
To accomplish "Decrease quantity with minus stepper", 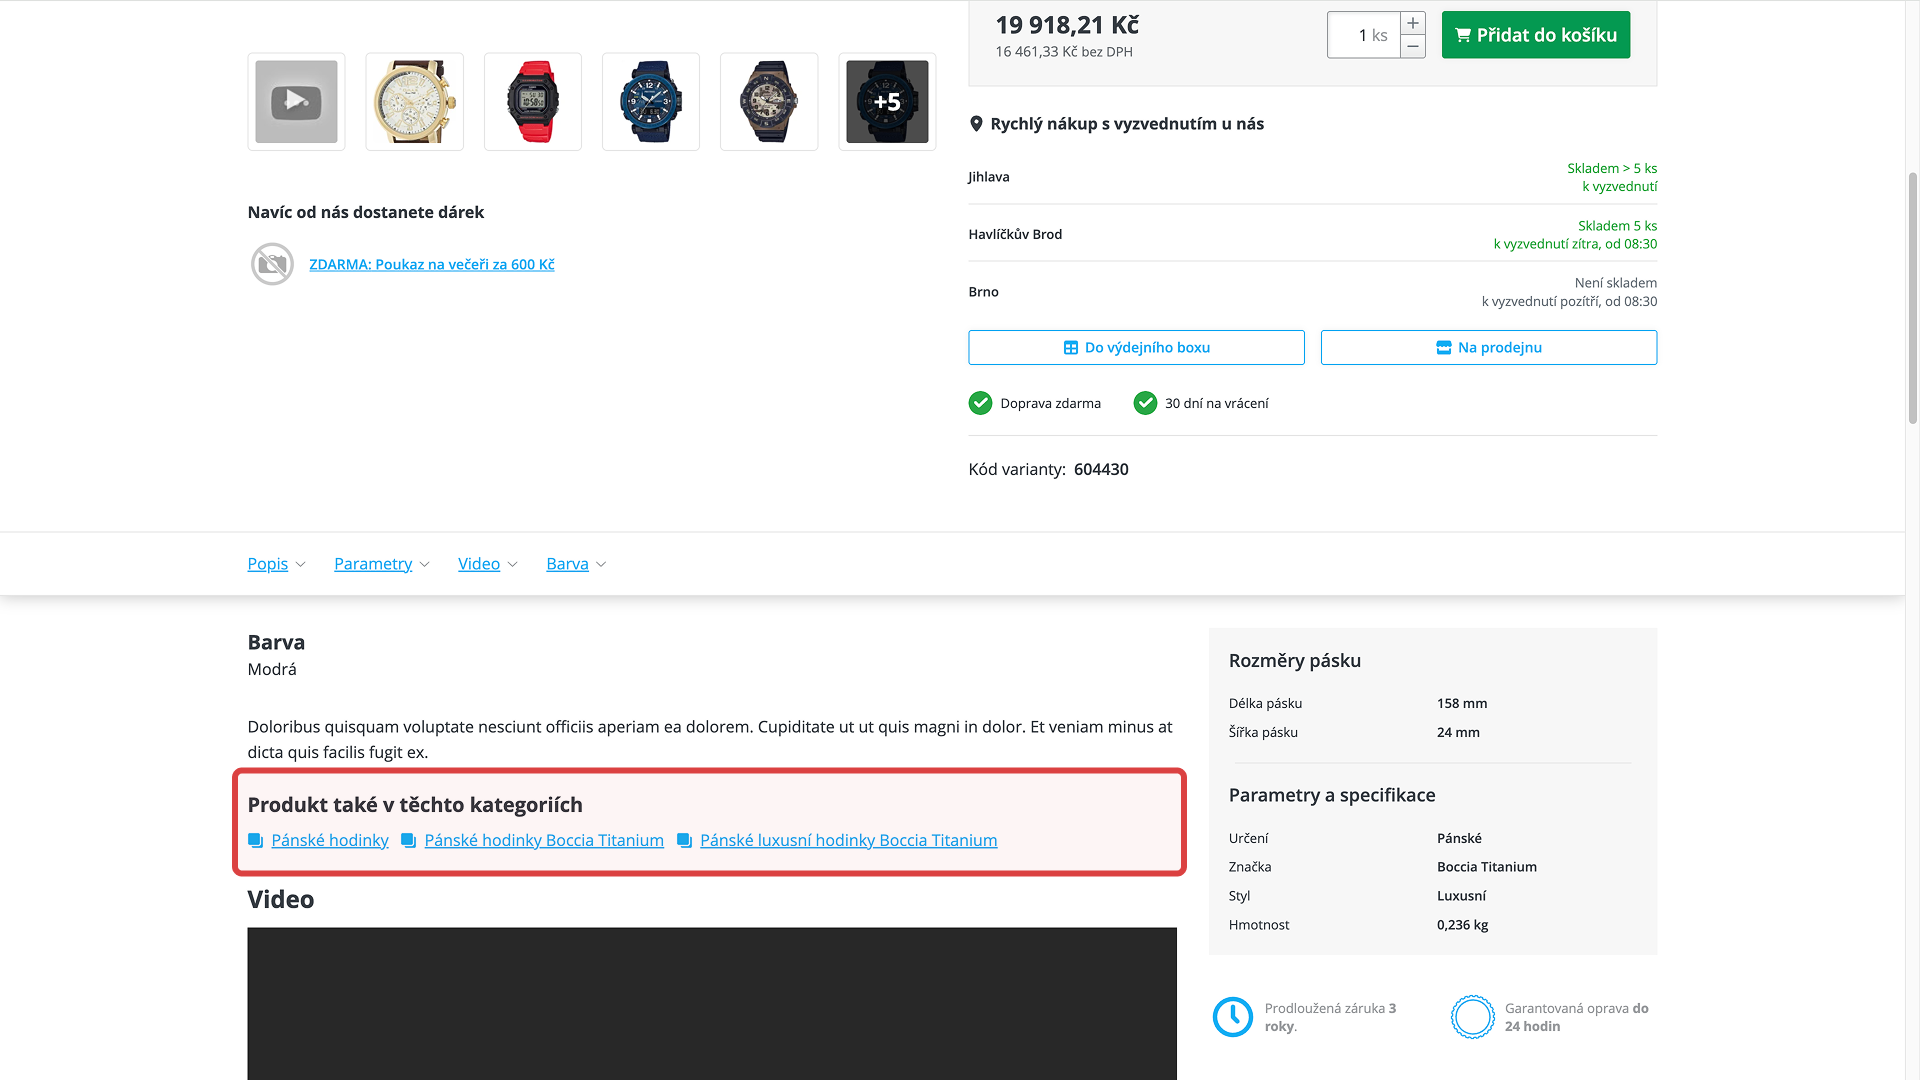I will (1413, 47).
